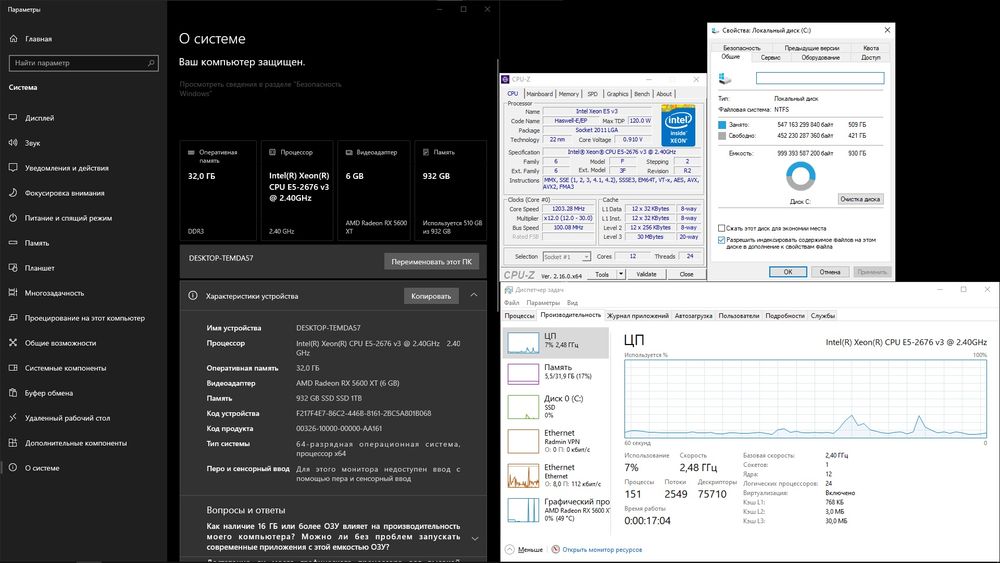Screen dimensions: 1000x563
Task: Switch to Процессы tab in Task Manager
Action: coord(519,316)
